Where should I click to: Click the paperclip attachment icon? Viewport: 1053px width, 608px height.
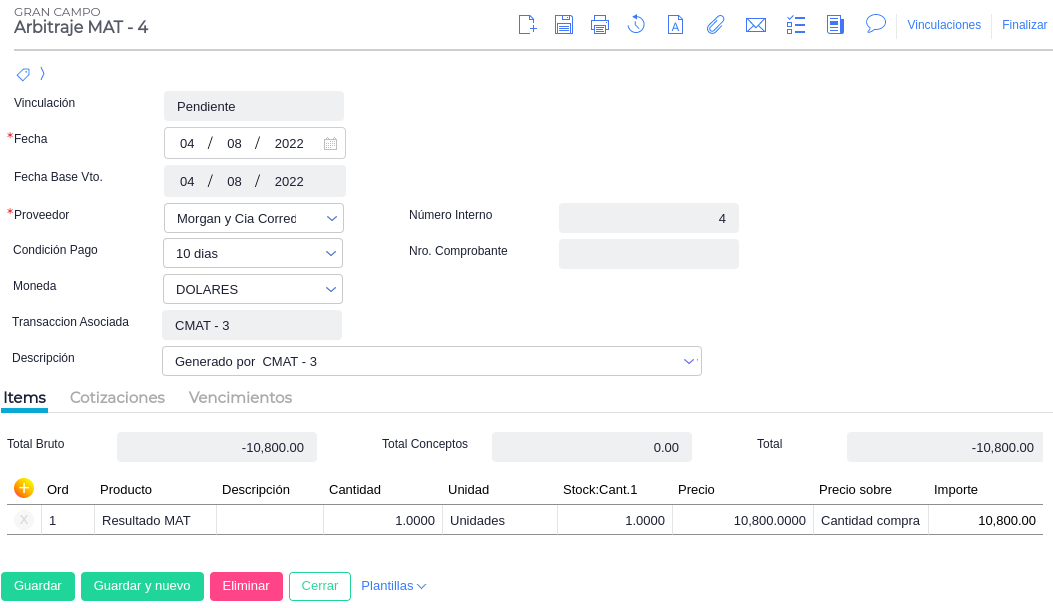pos(715,25)
